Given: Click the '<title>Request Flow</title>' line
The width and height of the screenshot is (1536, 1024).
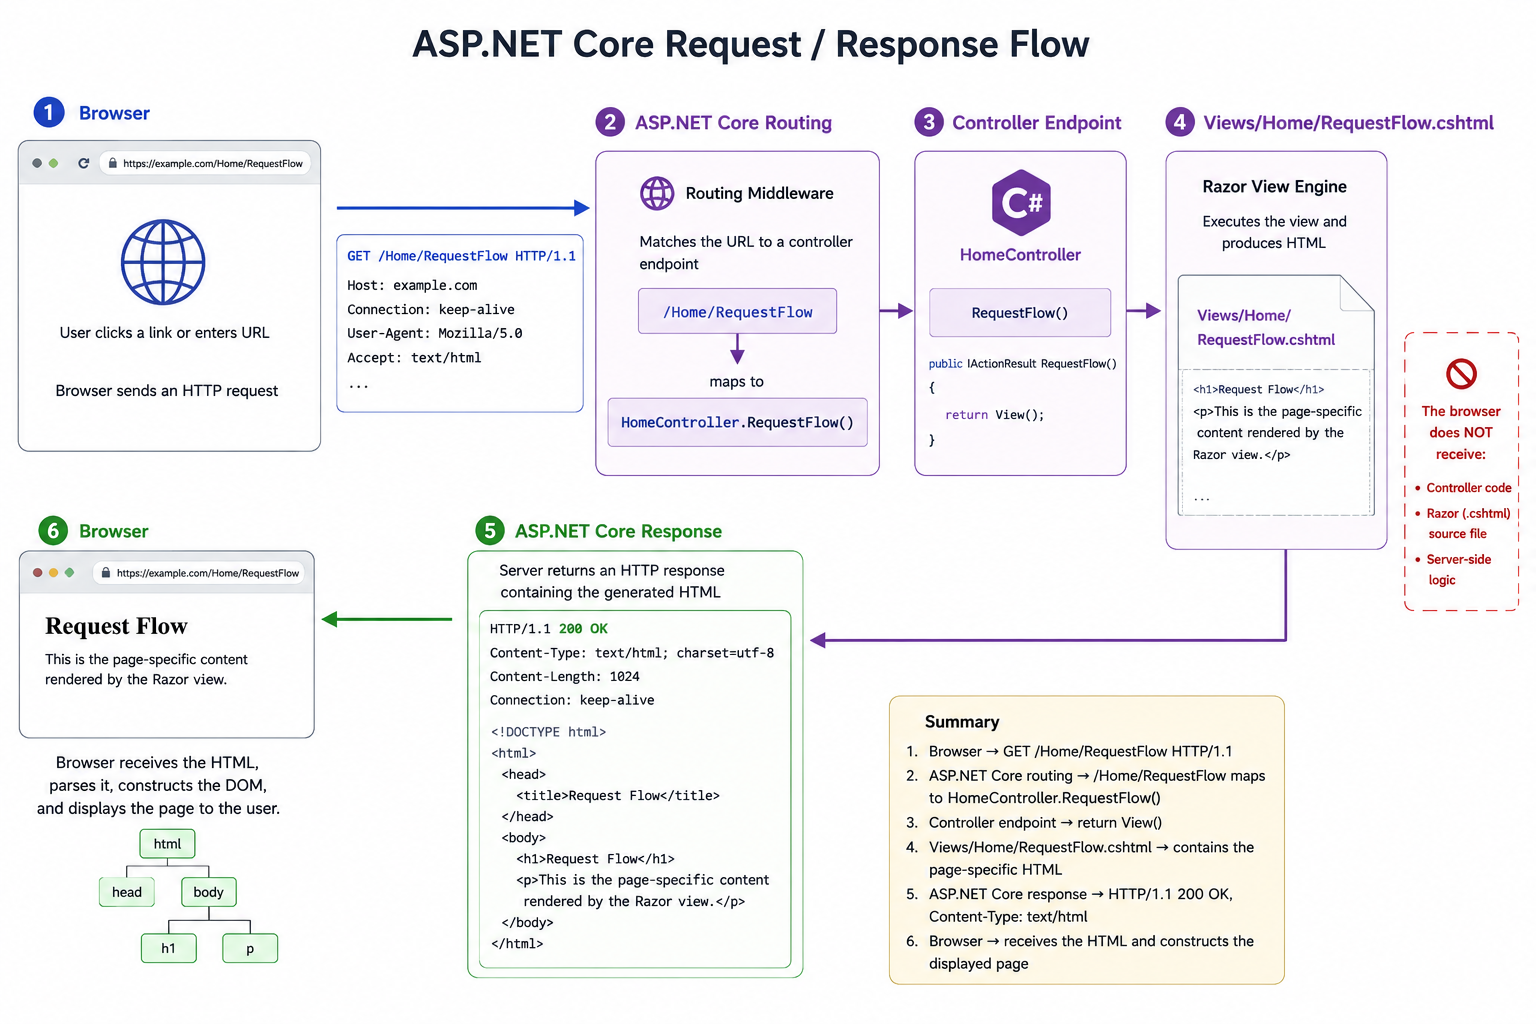Looking at the screenshot, I should (x=618, y=796).
